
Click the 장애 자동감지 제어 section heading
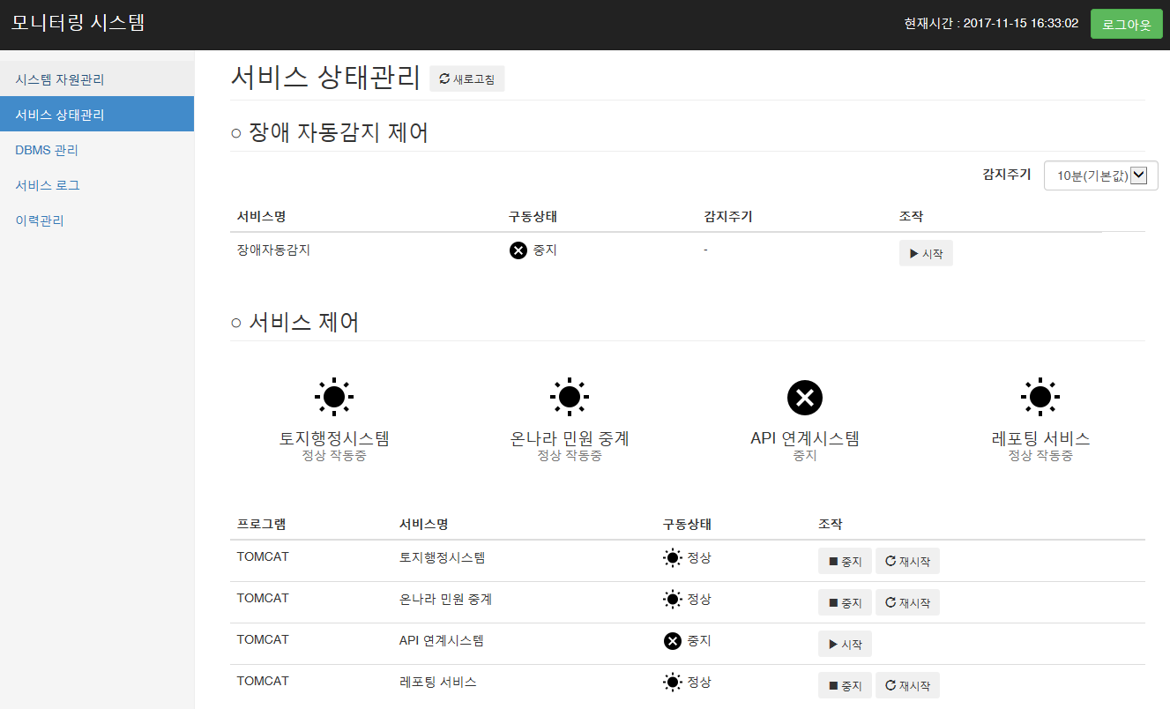329,133
